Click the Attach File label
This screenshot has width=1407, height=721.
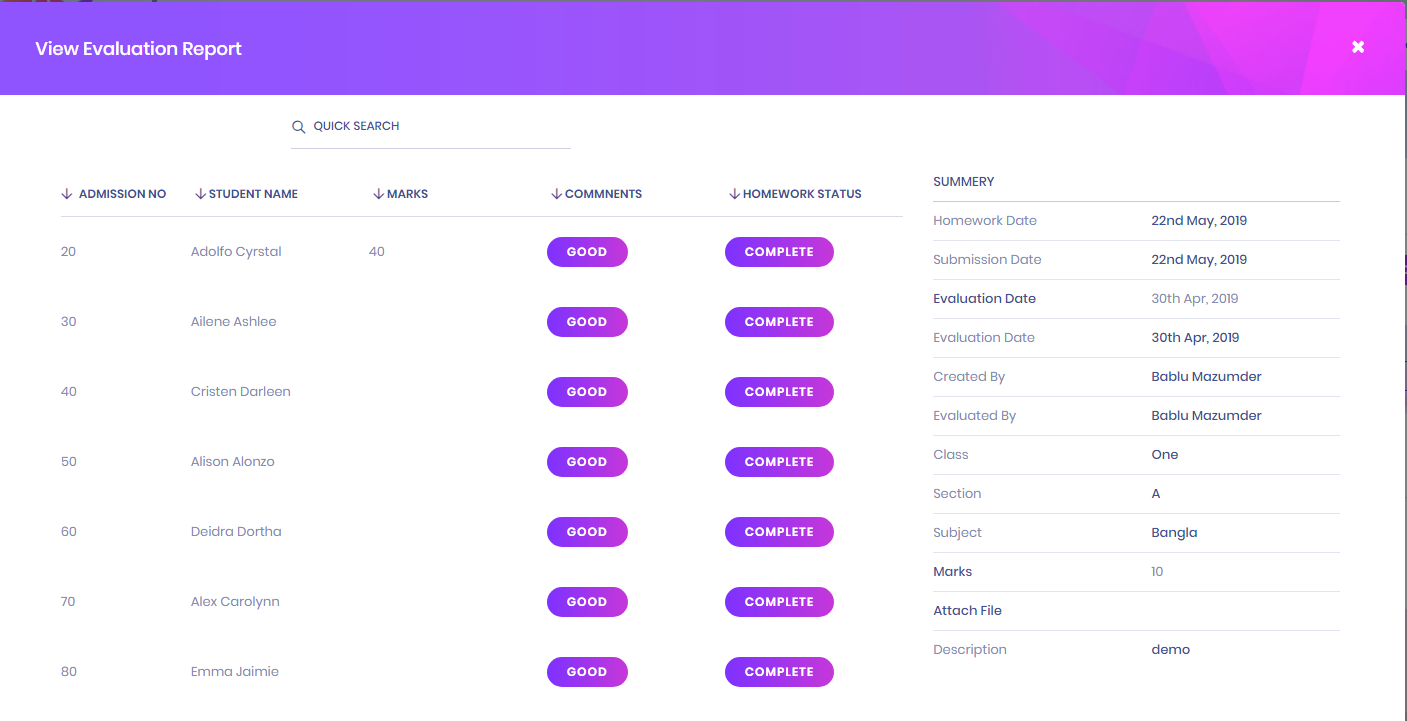point(967,611)
